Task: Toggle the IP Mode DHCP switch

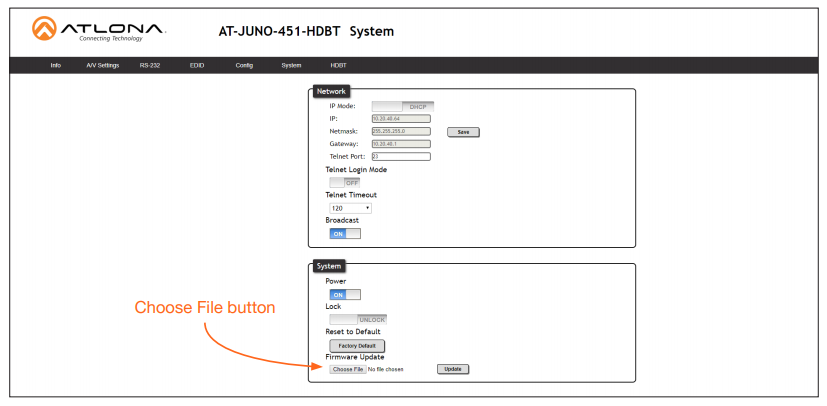Action: pyautogui.click(x=403, y=107)
